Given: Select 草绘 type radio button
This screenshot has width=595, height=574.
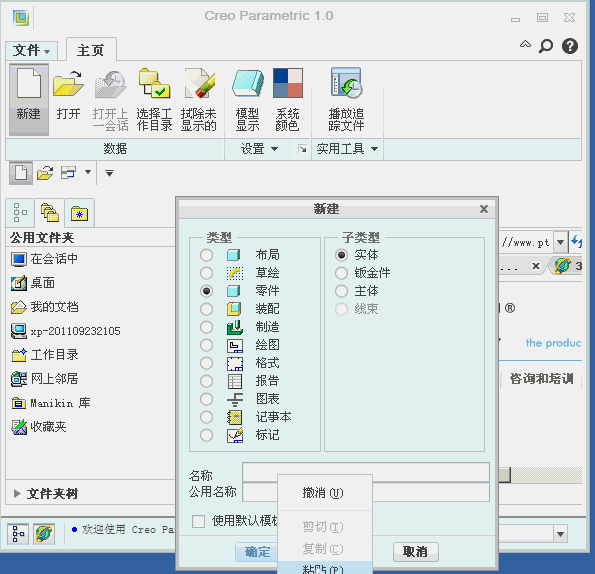Looking at the screenshot, I should tap(206, 273).
